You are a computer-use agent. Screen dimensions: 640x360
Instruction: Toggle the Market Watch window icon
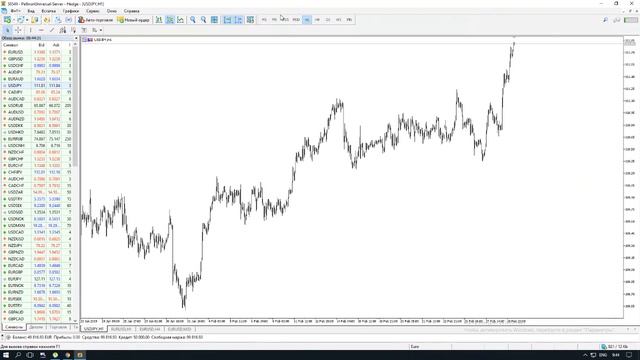pos(35,20)
